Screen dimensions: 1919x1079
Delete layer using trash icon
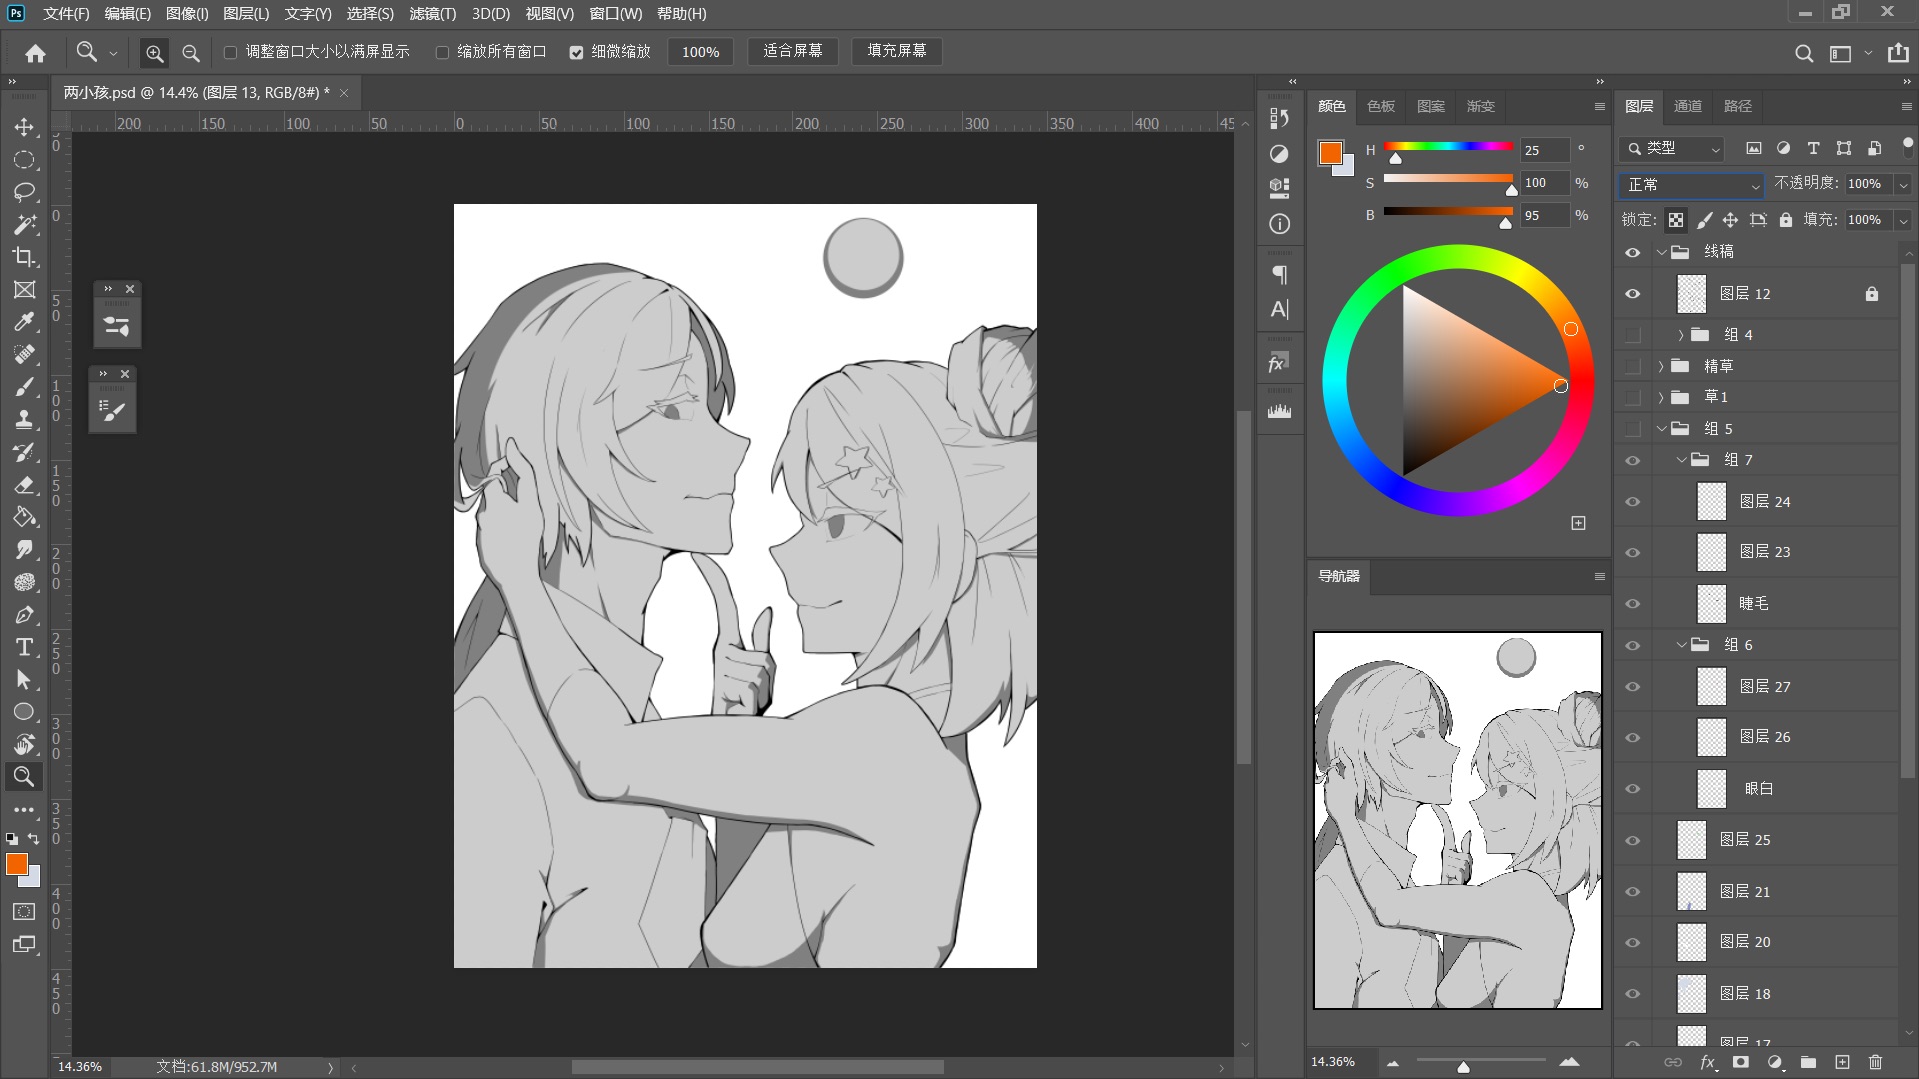[1875, 1062]
